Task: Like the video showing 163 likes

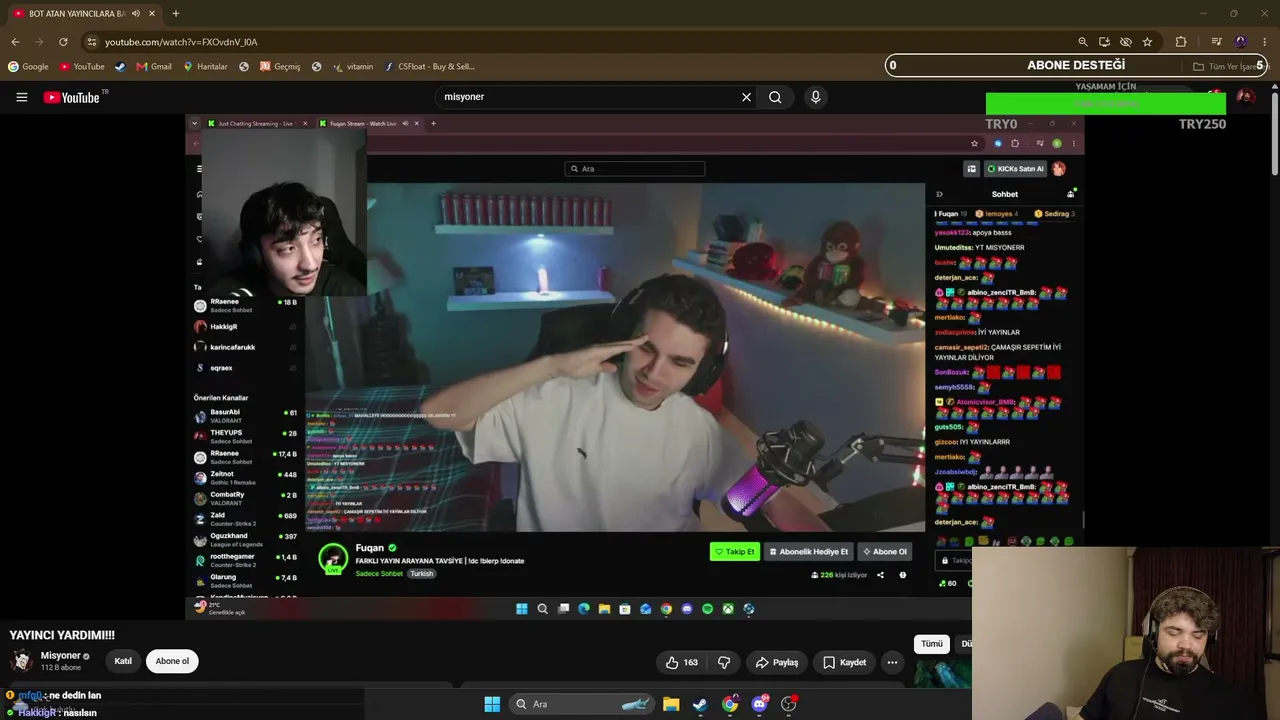Action: tap(682, 662)
